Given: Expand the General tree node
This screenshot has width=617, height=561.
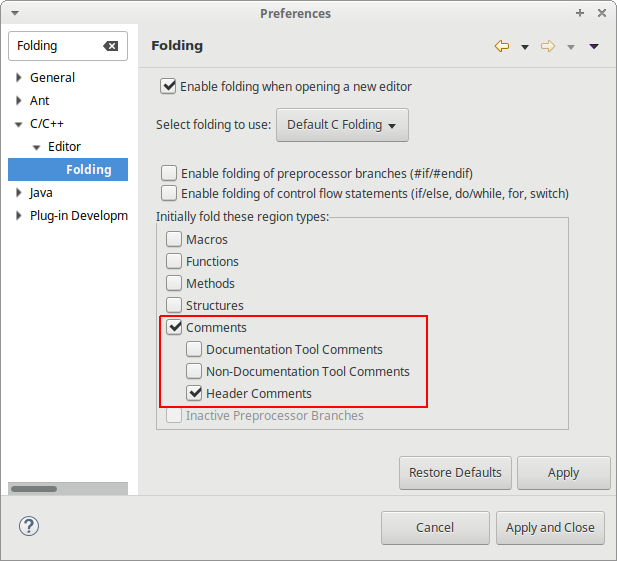Looking at the screenshot, I should (18, 78).
